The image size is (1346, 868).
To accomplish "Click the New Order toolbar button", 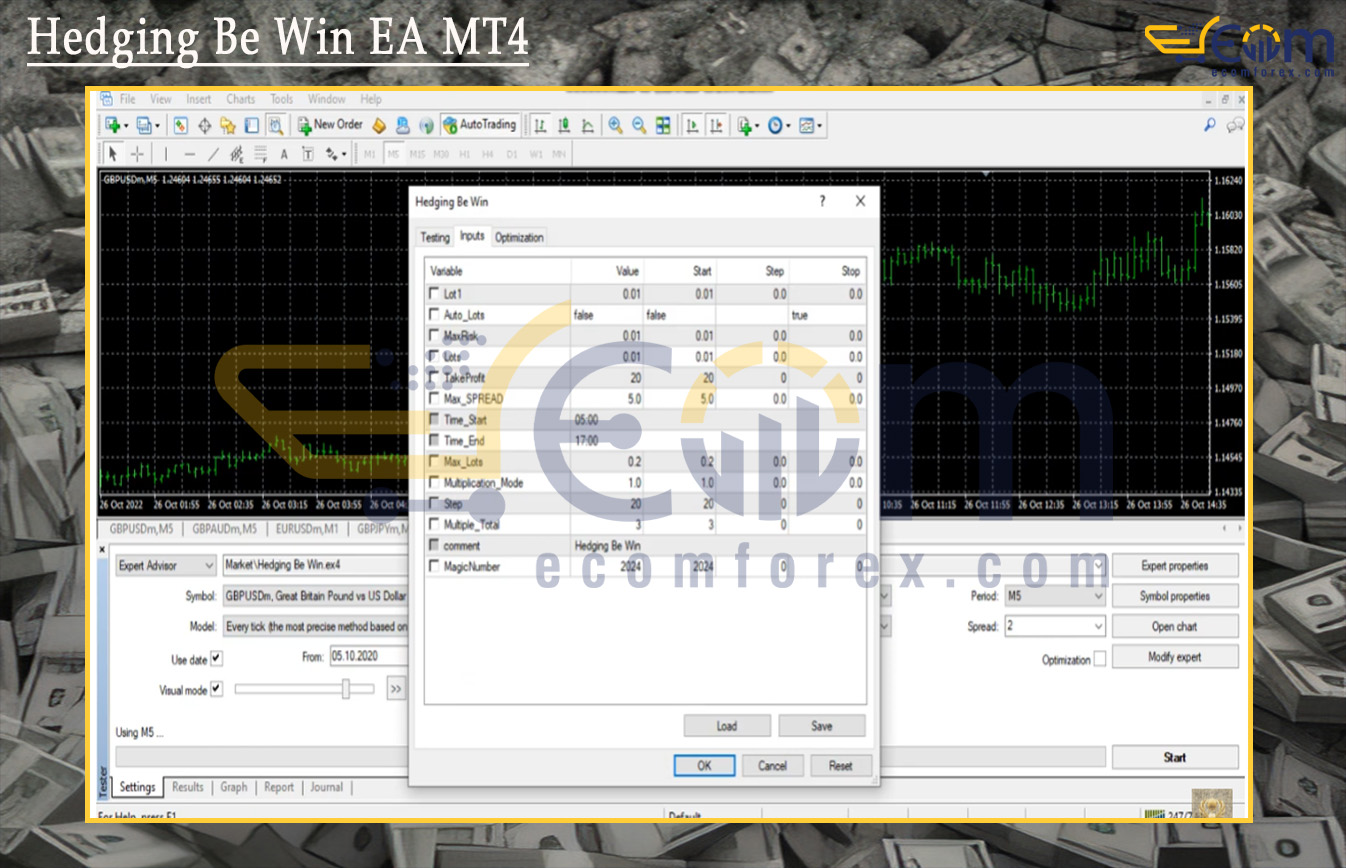I will pos(330,125).
